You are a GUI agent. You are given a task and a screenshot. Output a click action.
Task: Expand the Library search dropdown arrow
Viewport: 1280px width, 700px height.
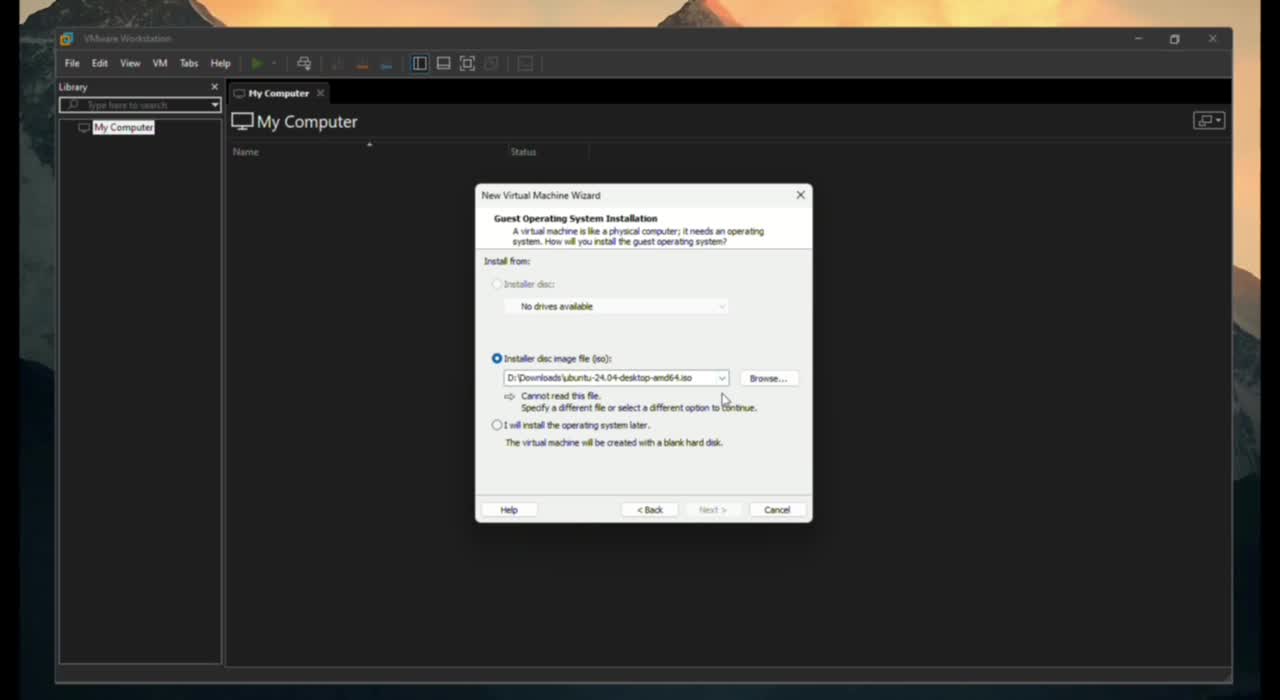[x=214, y=105]
